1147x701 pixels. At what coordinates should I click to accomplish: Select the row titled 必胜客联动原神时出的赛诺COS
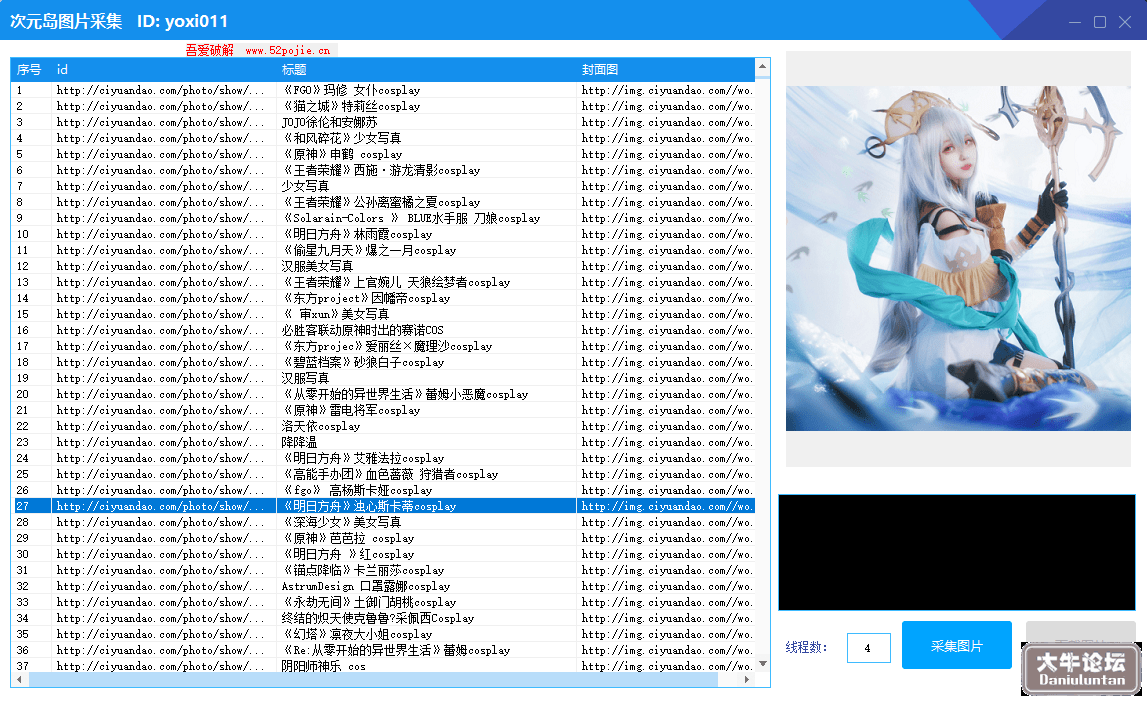point(383,330)
